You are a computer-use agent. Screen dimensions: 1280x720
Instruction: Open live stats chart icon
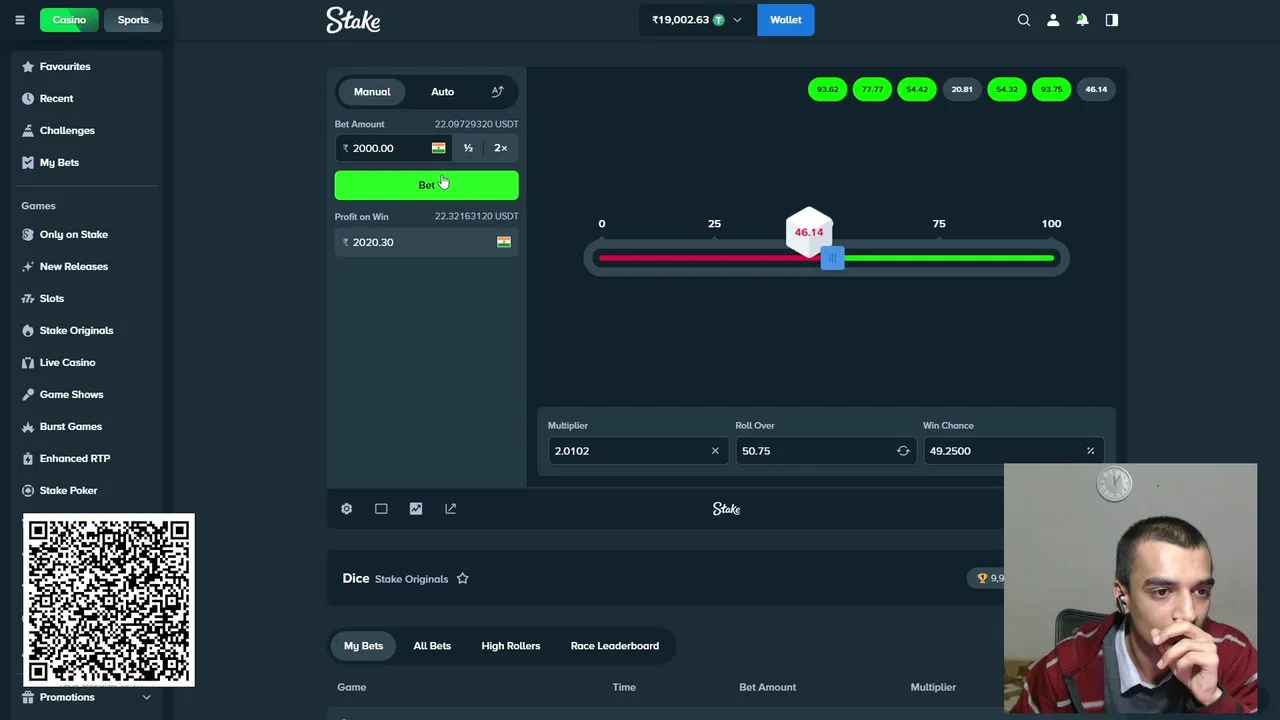click(x=416, y=509)
